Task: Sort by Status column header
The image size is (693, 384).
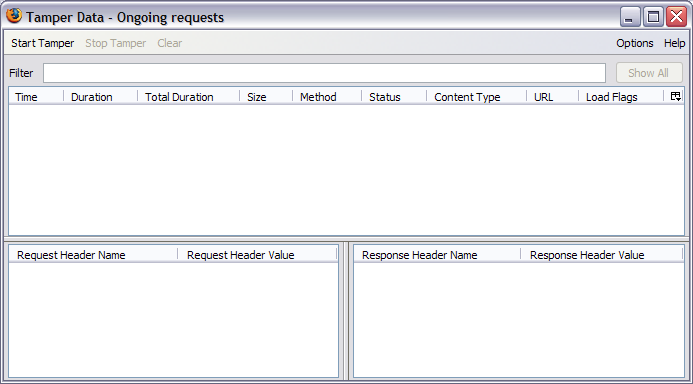Action: point(394,97)
